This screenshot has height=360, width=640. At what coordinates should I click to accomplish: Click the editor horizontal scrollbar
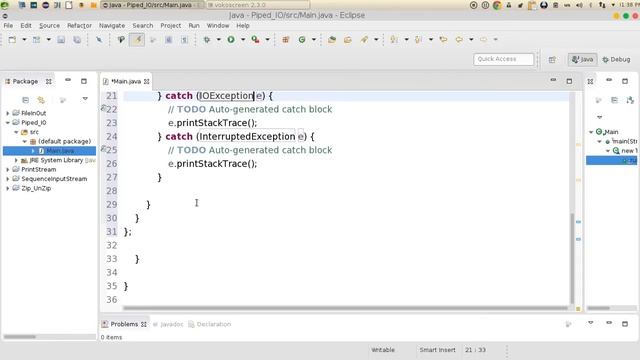(x=345, y=308)
